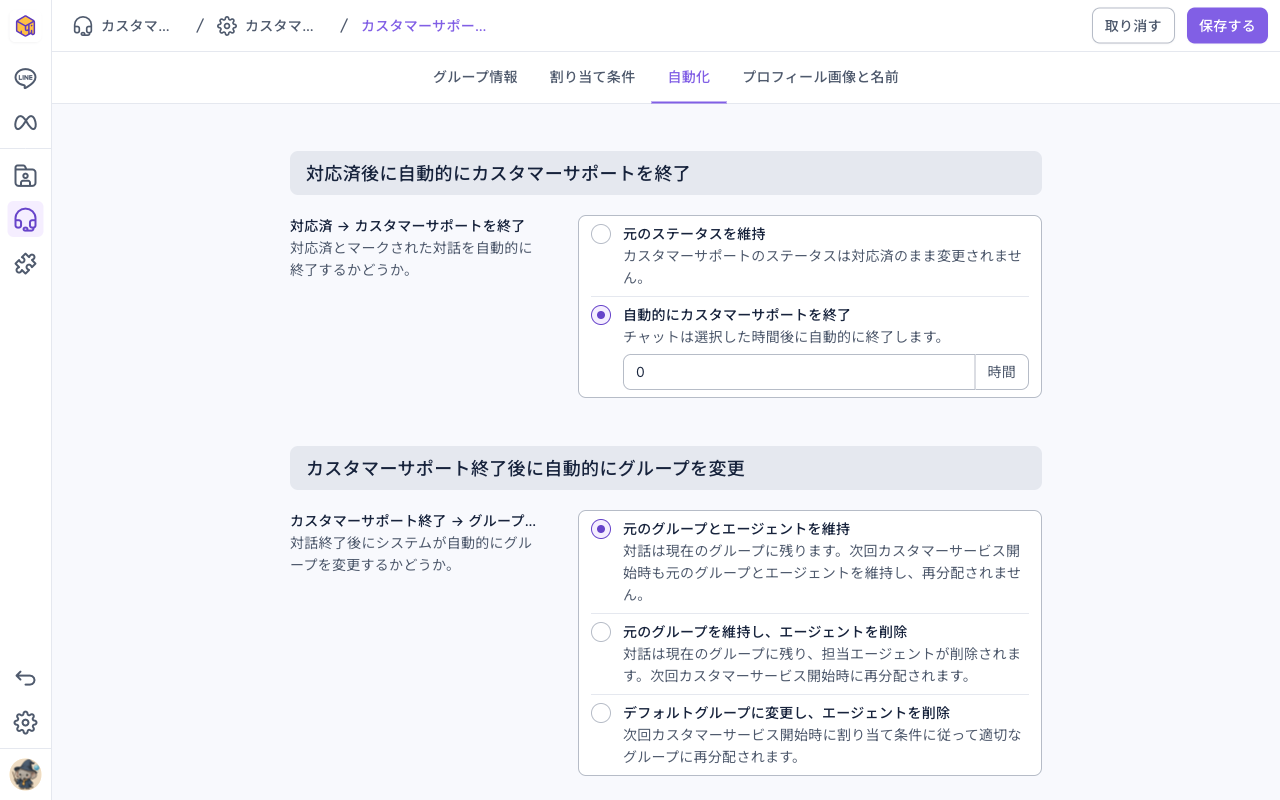Open the Meta channel icon in sidebar

[x=25, y=122]
